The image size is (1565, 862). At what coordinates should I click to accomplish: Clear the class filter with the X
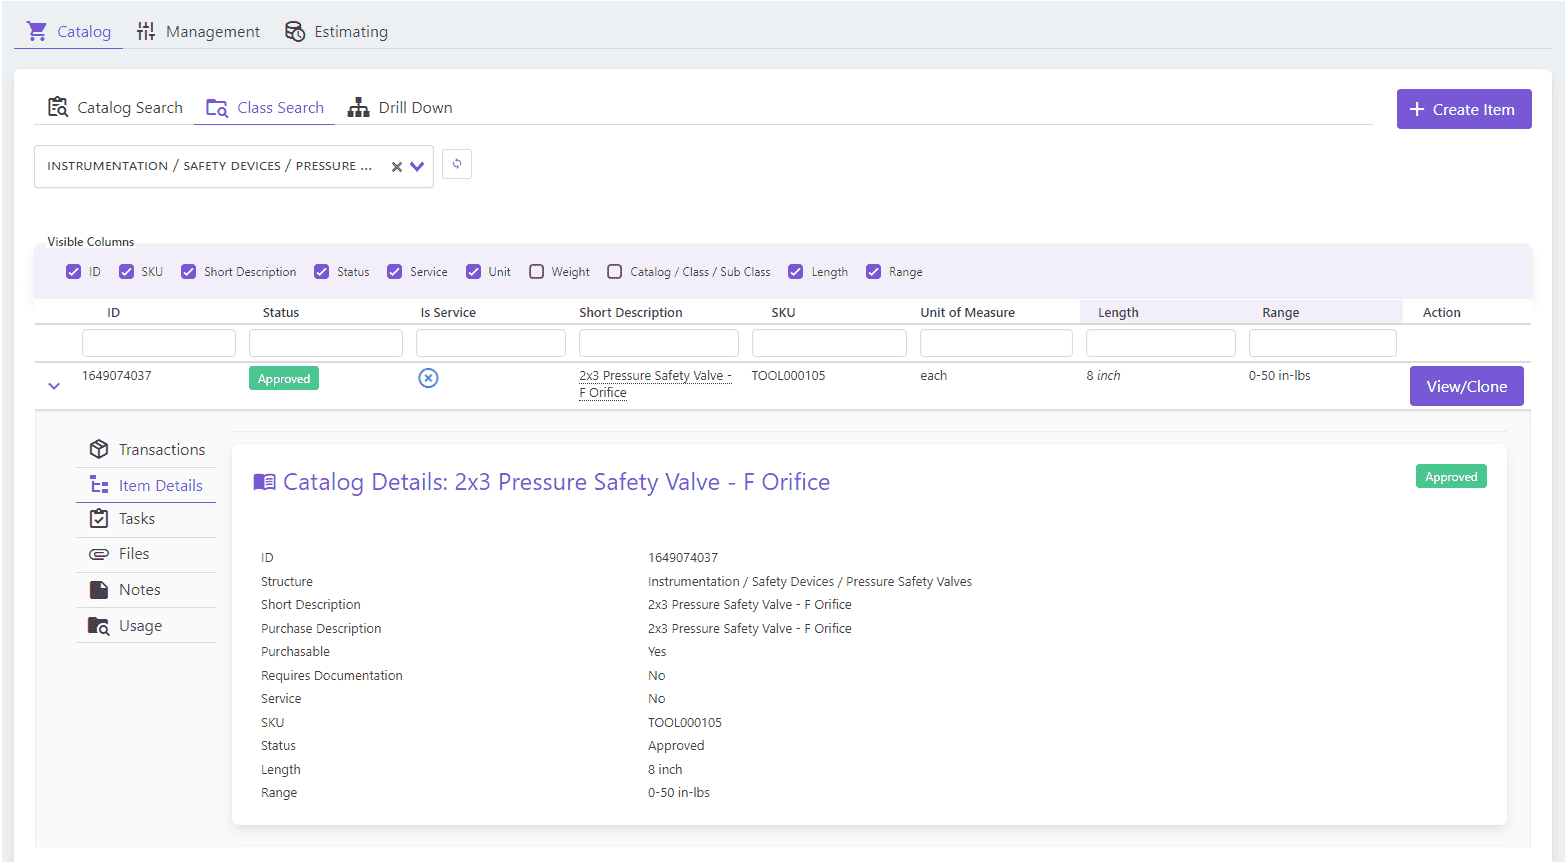point(397,166)
